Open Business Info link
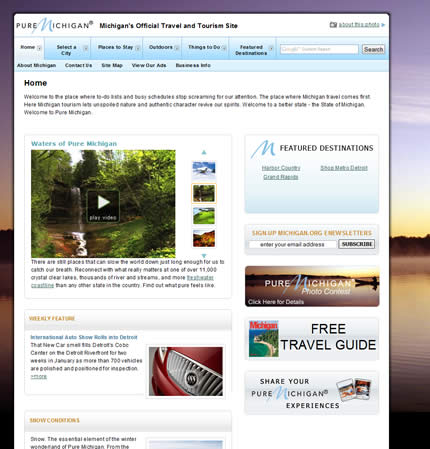The image size is (430, 449). pos(193,65)
